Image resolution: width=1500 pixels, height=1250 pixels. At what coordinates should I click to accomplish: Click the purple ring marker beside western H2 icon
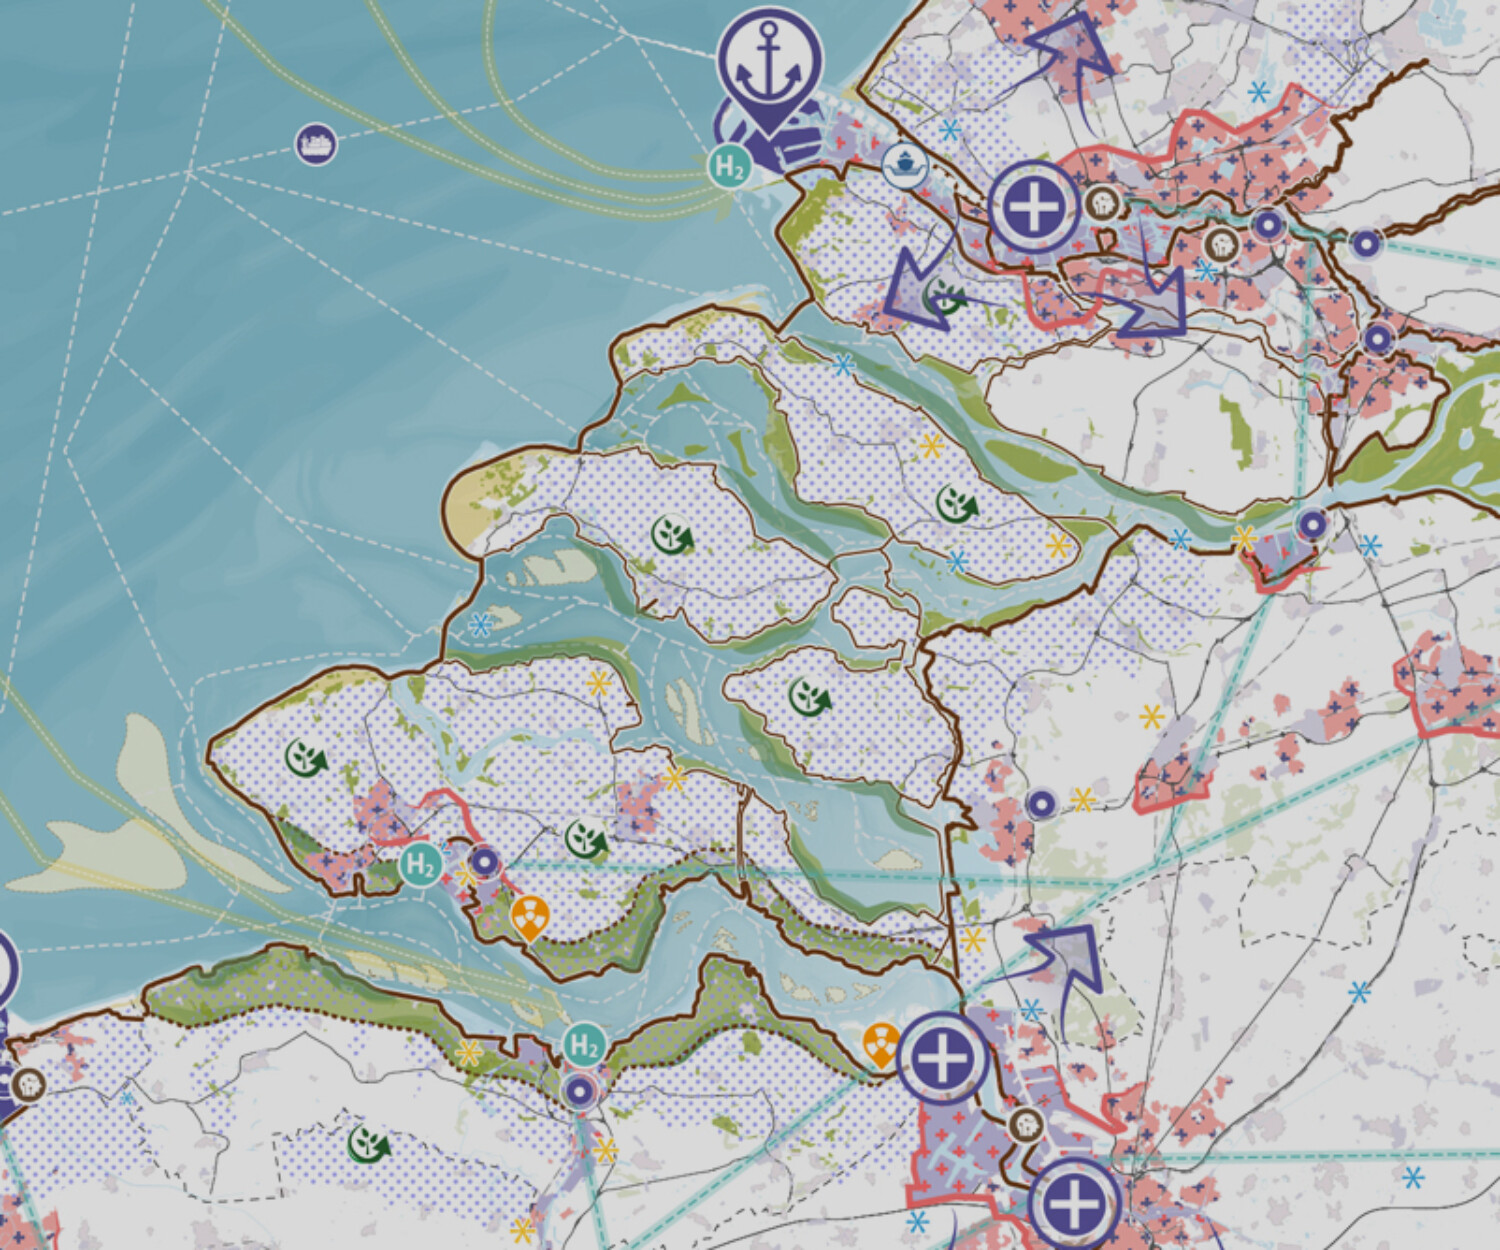click(485, 861)
